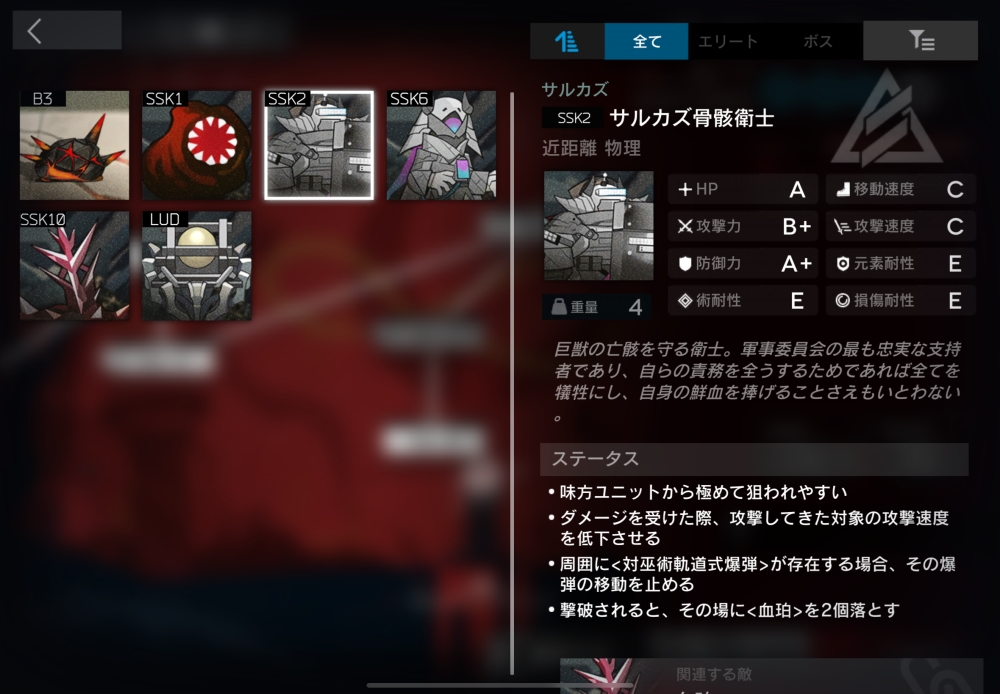Go back using the left arrow button
The image size is (1000, 694).
[x=67, y=31]
